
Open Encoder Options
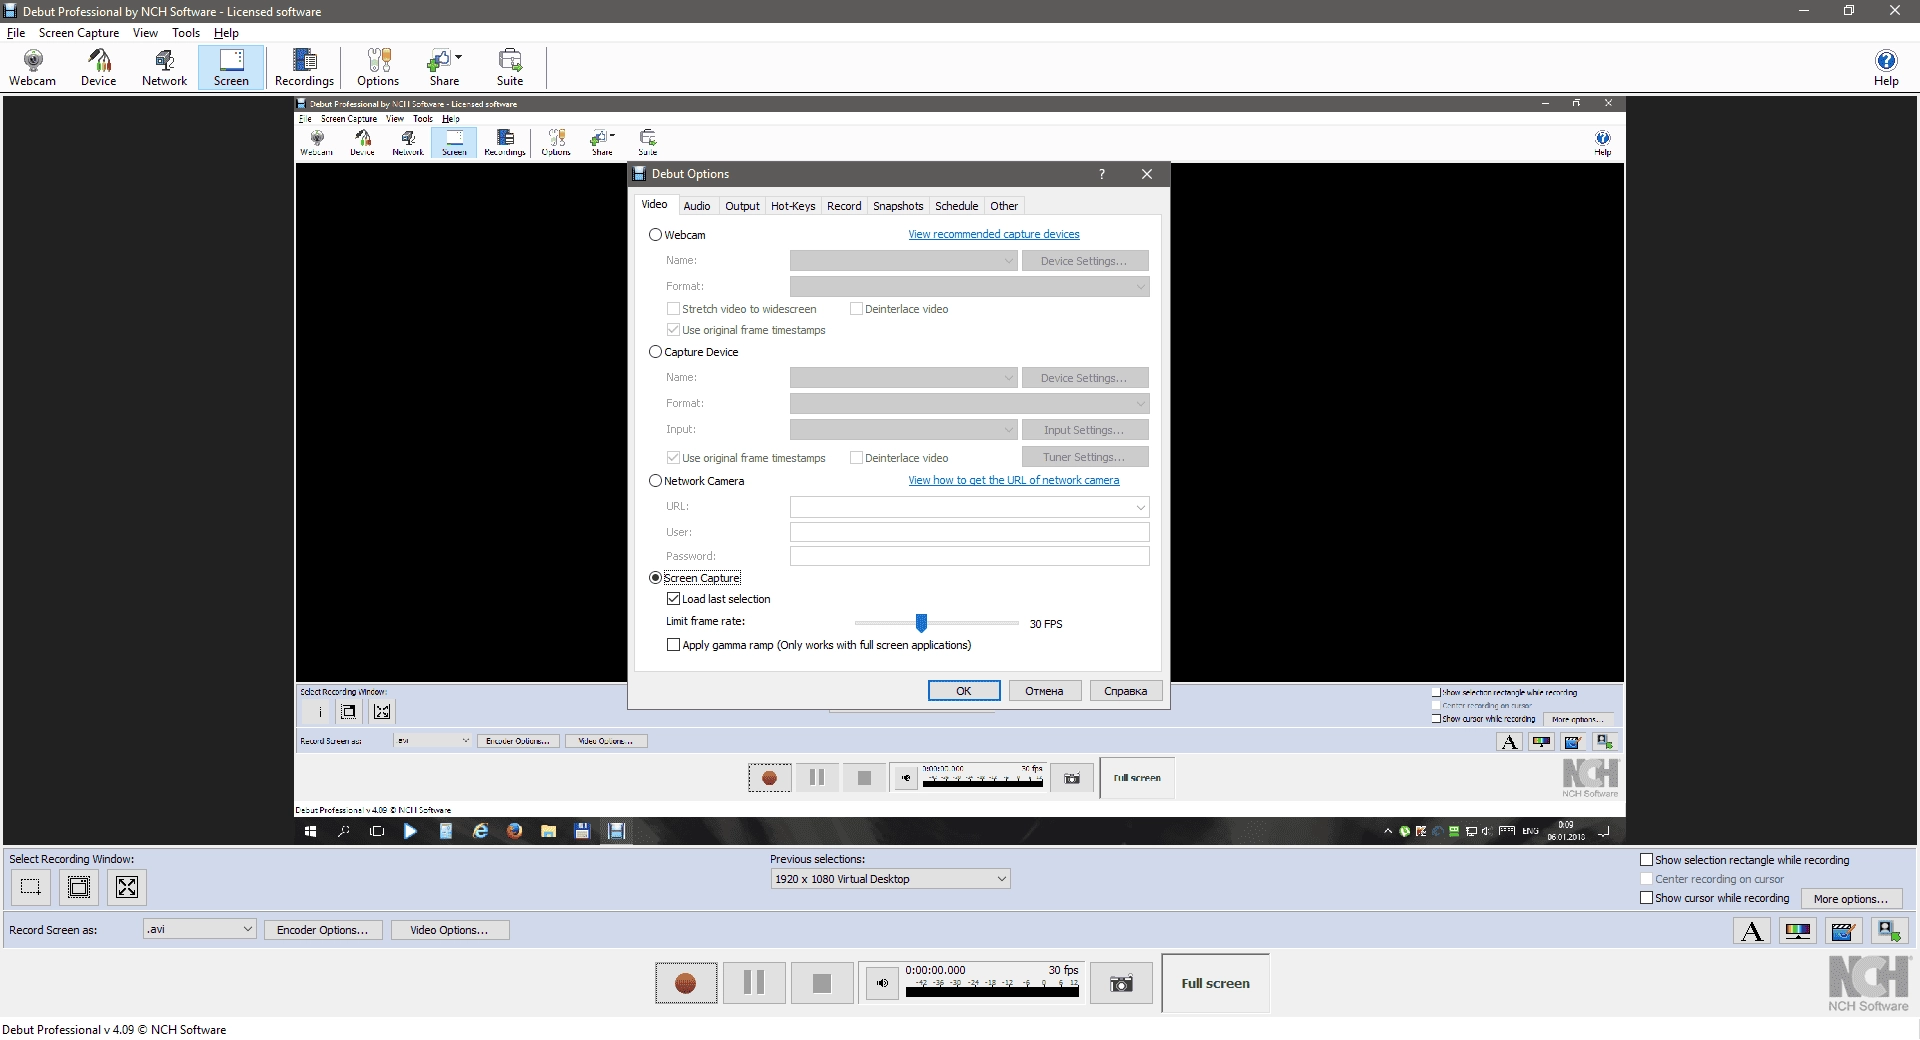[322, 930]
